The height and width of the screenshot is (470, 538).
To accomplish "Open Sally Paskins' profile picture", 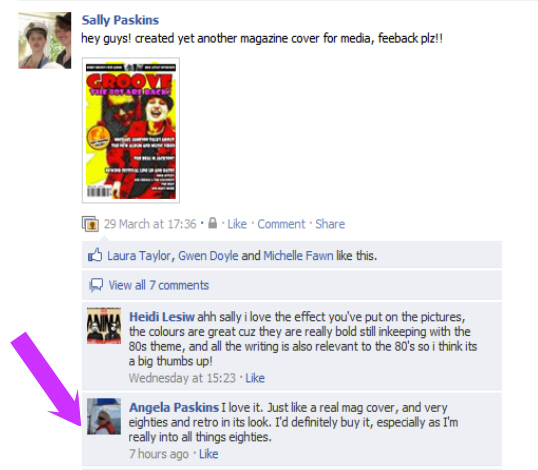I will (x=45, y=40).
